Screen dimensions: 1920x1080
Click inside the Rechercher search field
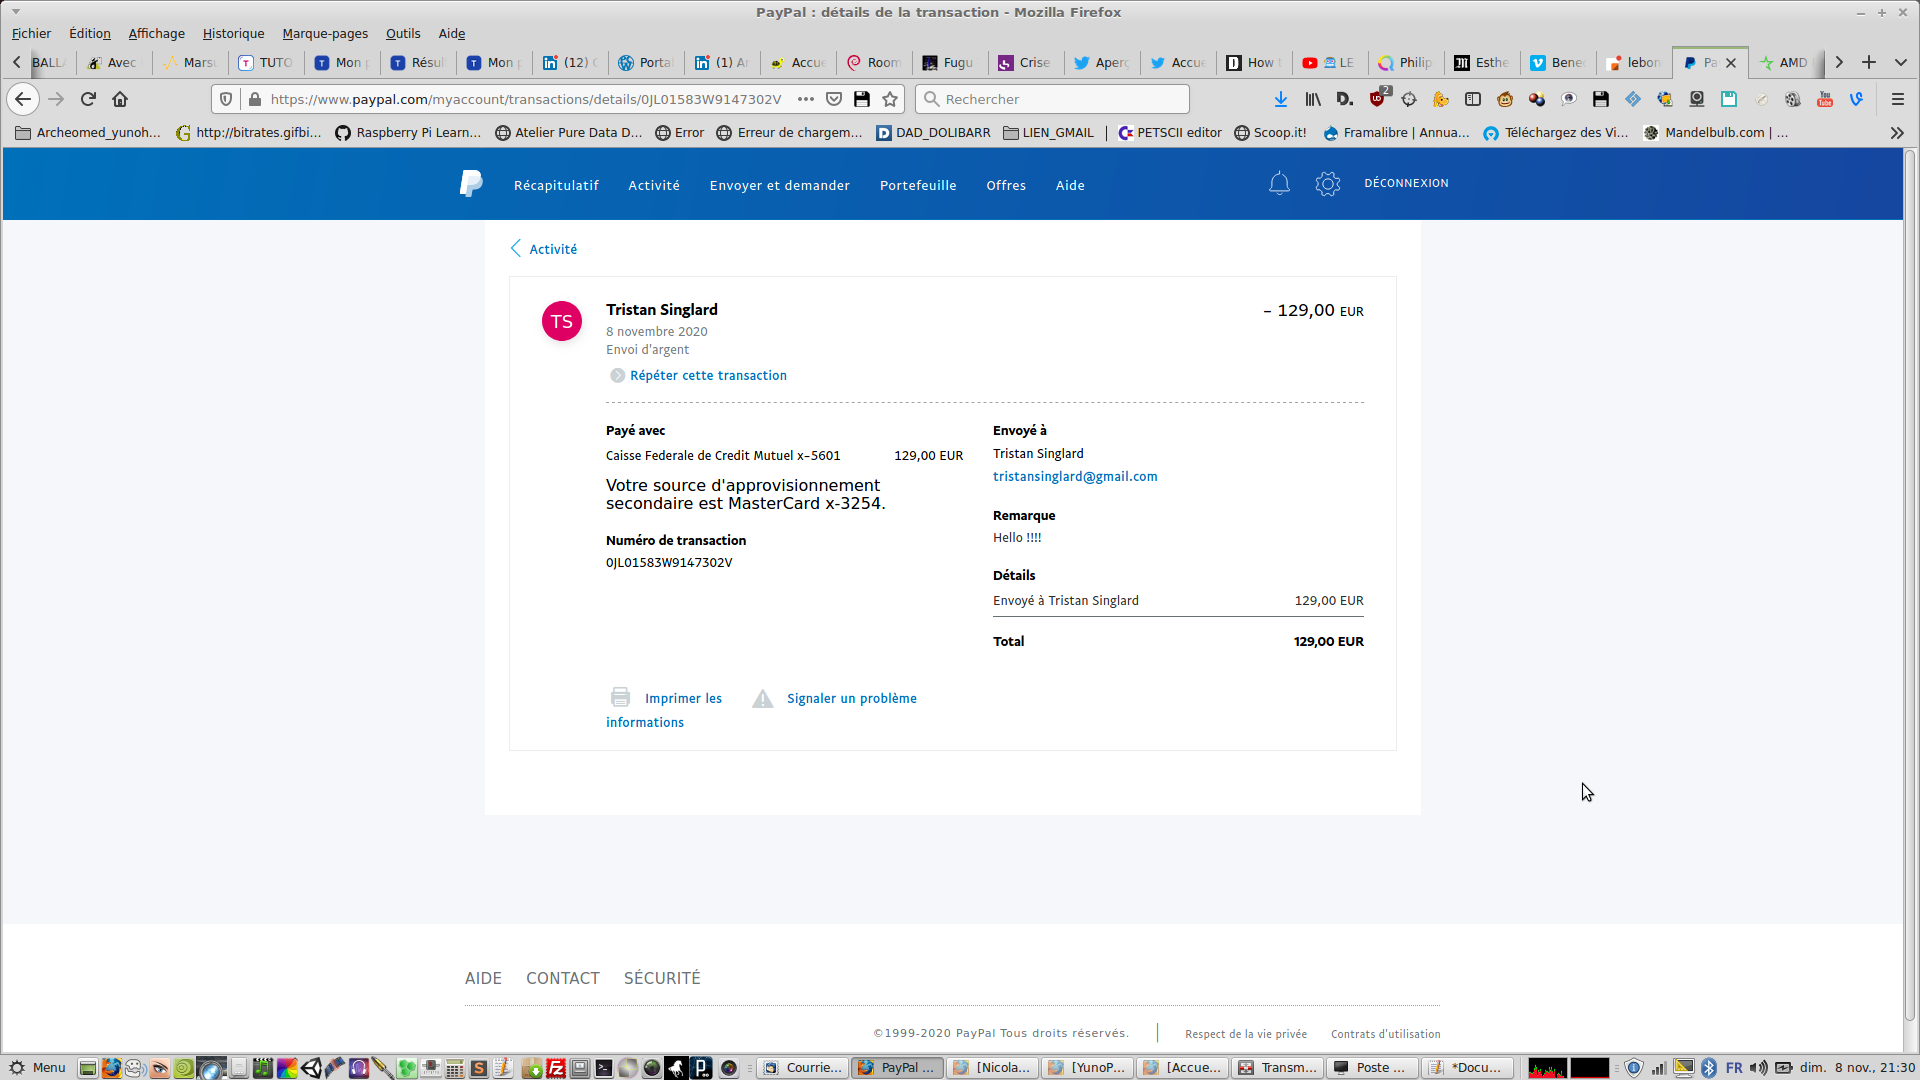(1060, 99)
